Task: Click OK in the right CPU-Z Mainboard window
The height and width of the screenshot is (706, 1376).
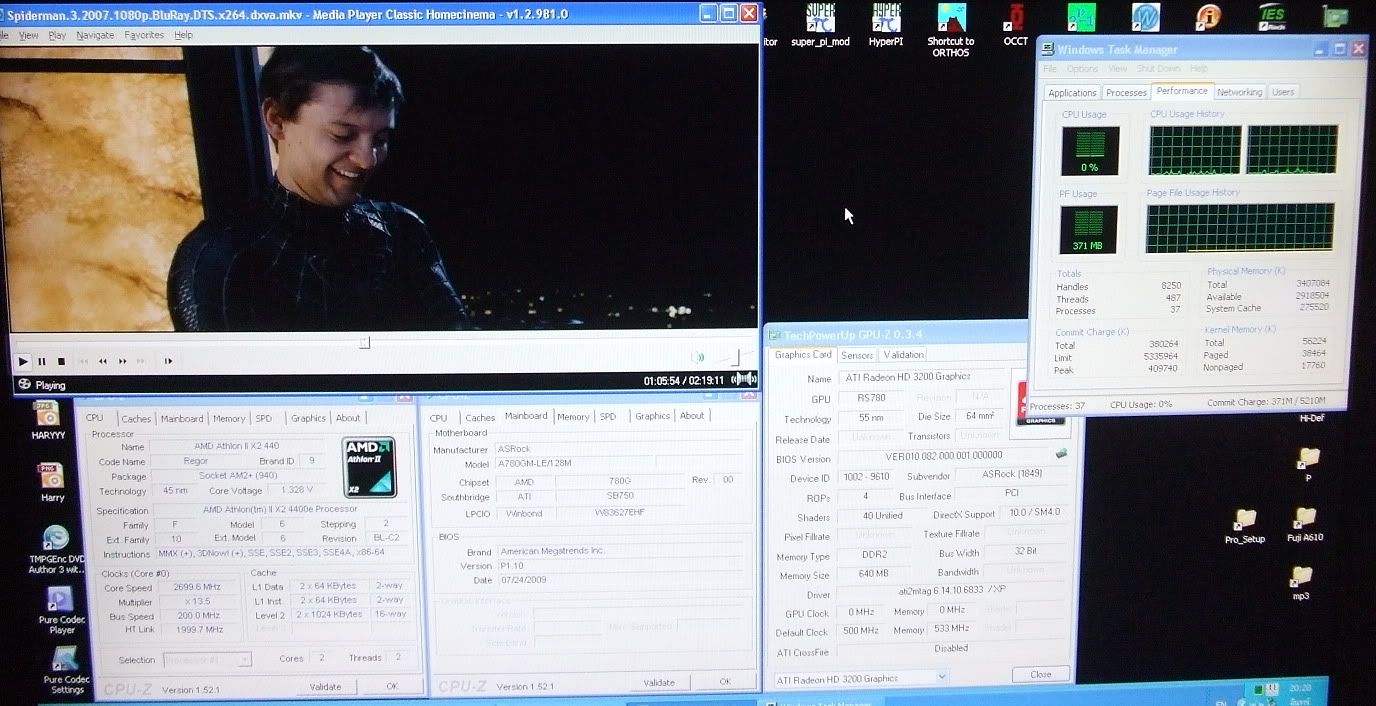Action: tap(725, 681)
